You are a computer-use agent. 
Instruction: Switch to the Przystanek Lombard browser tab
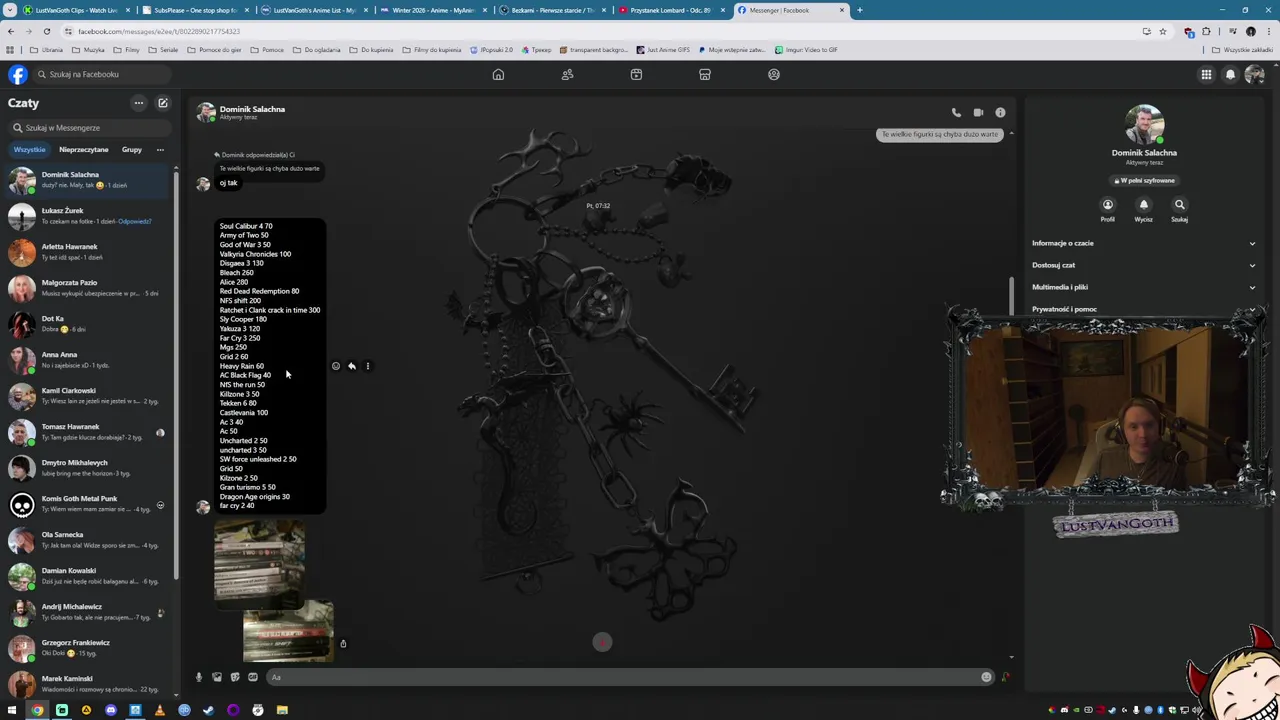[x=671, y=10]
